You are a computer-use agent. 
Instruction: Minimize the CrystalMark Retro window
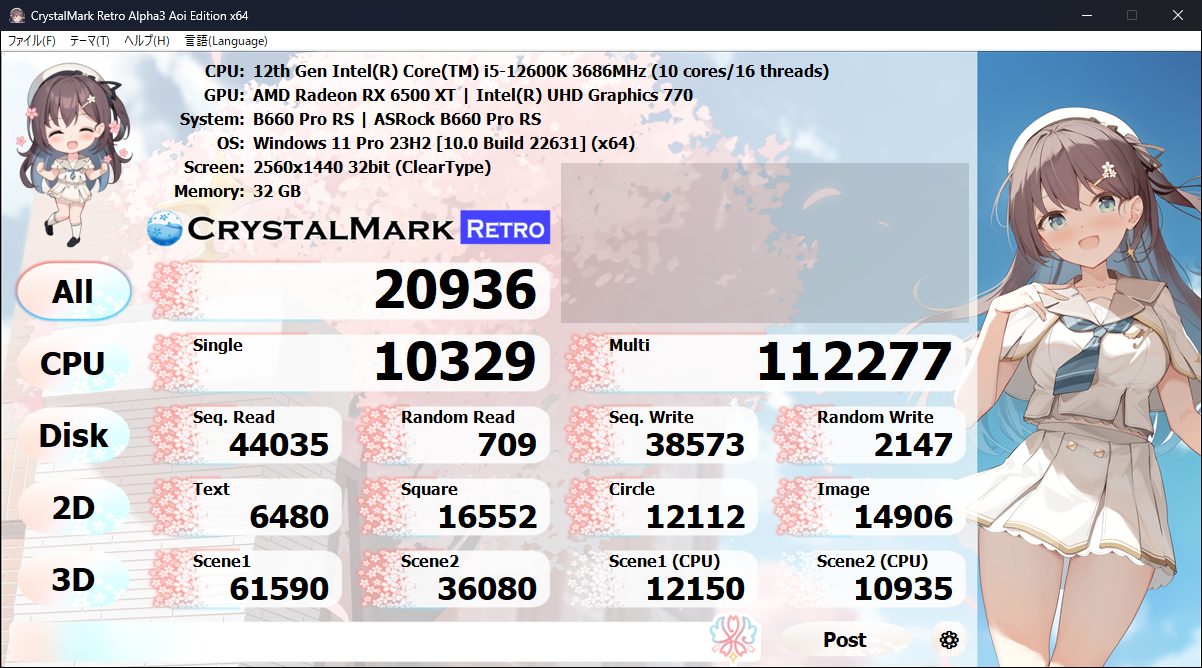click(x=1087, y=15)
